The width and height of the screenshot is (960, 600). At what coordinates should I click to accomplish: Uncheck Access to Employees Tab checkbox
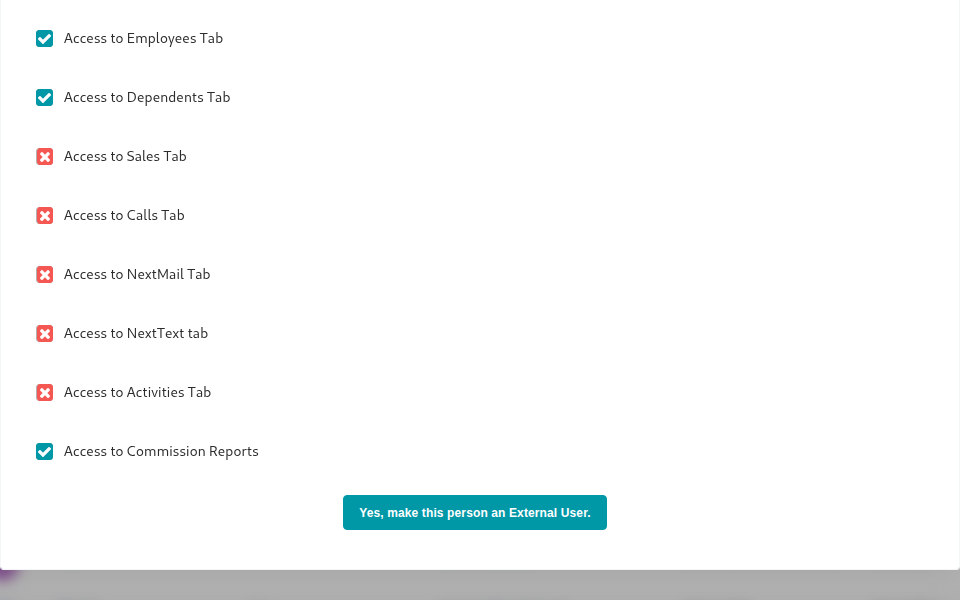tap(44, 39)
